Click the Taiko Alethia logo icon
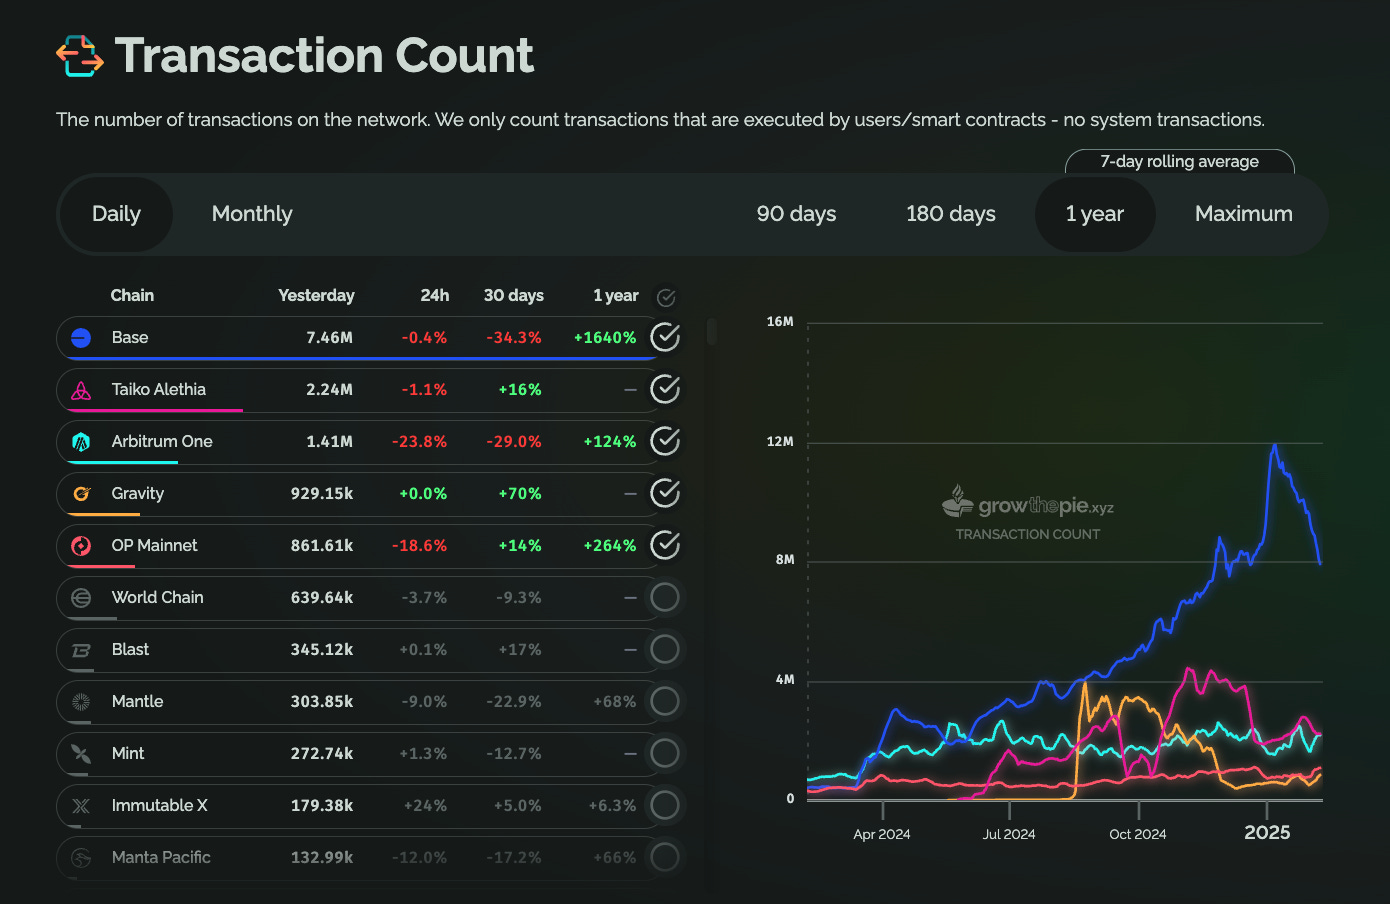The image size is (1390, 904). click(81, 390)
